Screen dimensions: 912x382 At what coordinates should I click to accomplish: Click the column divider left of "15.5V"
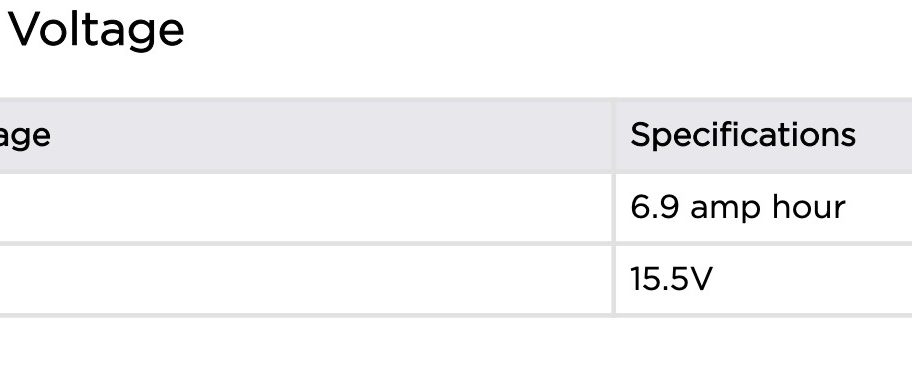point(613,280)
